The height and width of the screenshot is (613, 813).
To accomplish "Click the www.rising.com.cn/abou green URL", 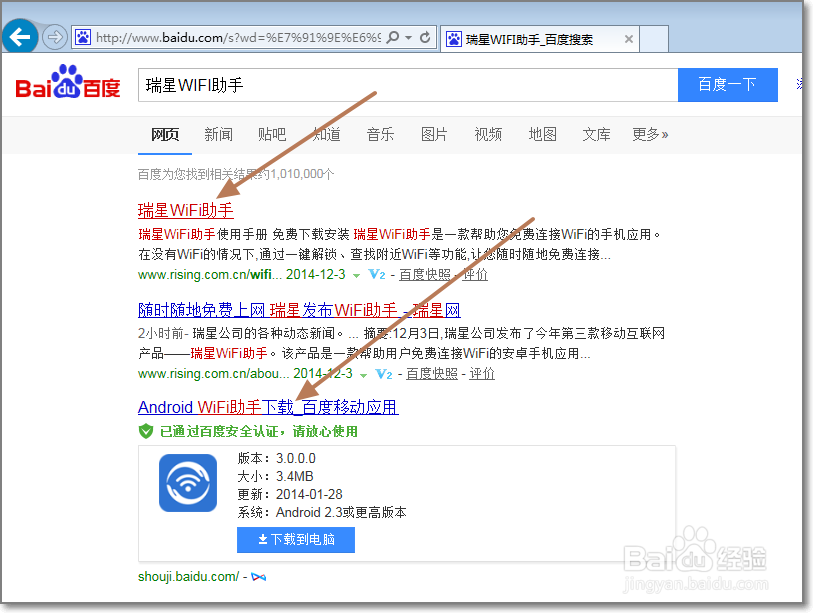I will pyautogui.click(x=213, y=373).
